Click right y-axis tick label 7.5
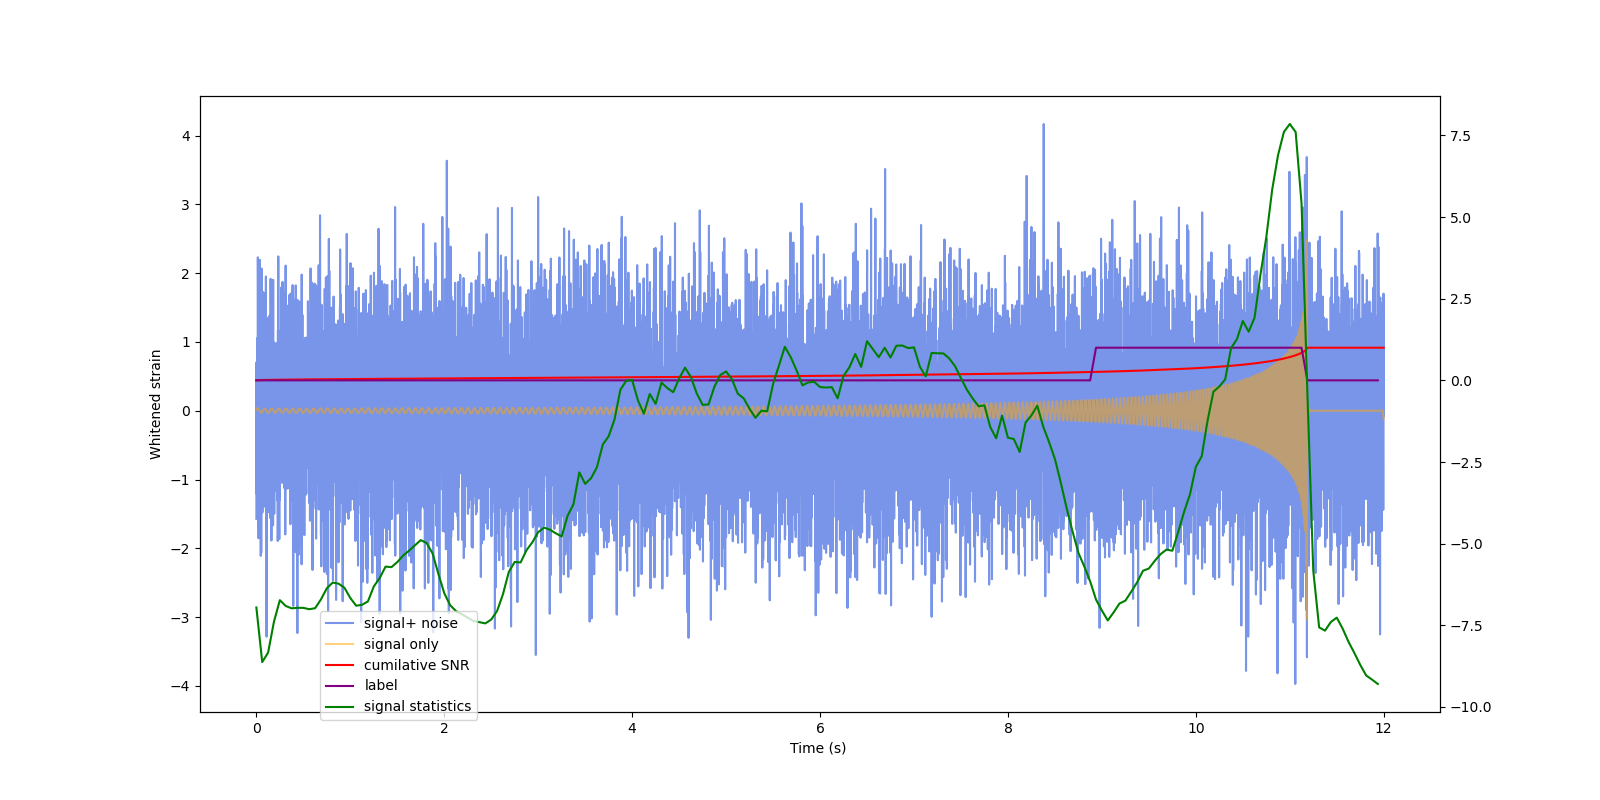This screenshot has width=1600, height=800. pos(1460,136)
